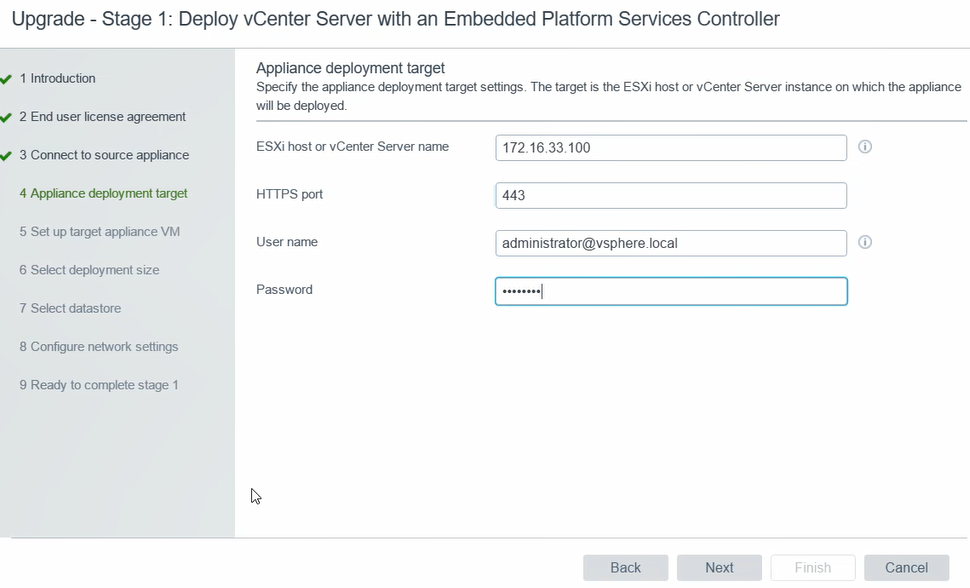
Task: Return to step 3 Connect to source appliance
Action: click(x=104, y=155)
